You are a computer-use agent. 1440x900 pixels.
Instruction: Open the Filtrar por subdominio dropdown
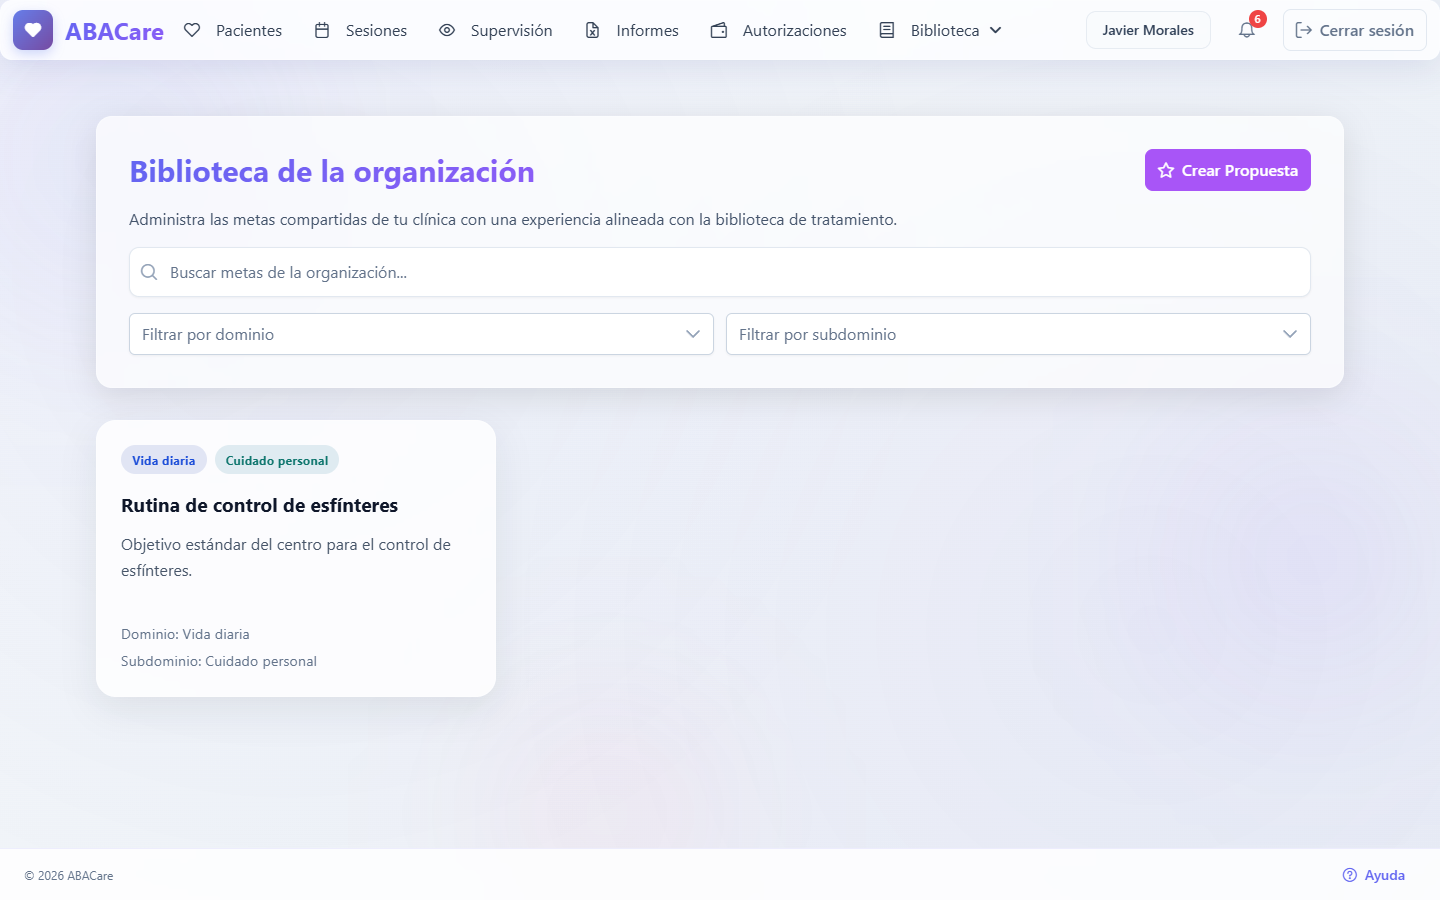coord(1018,334)
